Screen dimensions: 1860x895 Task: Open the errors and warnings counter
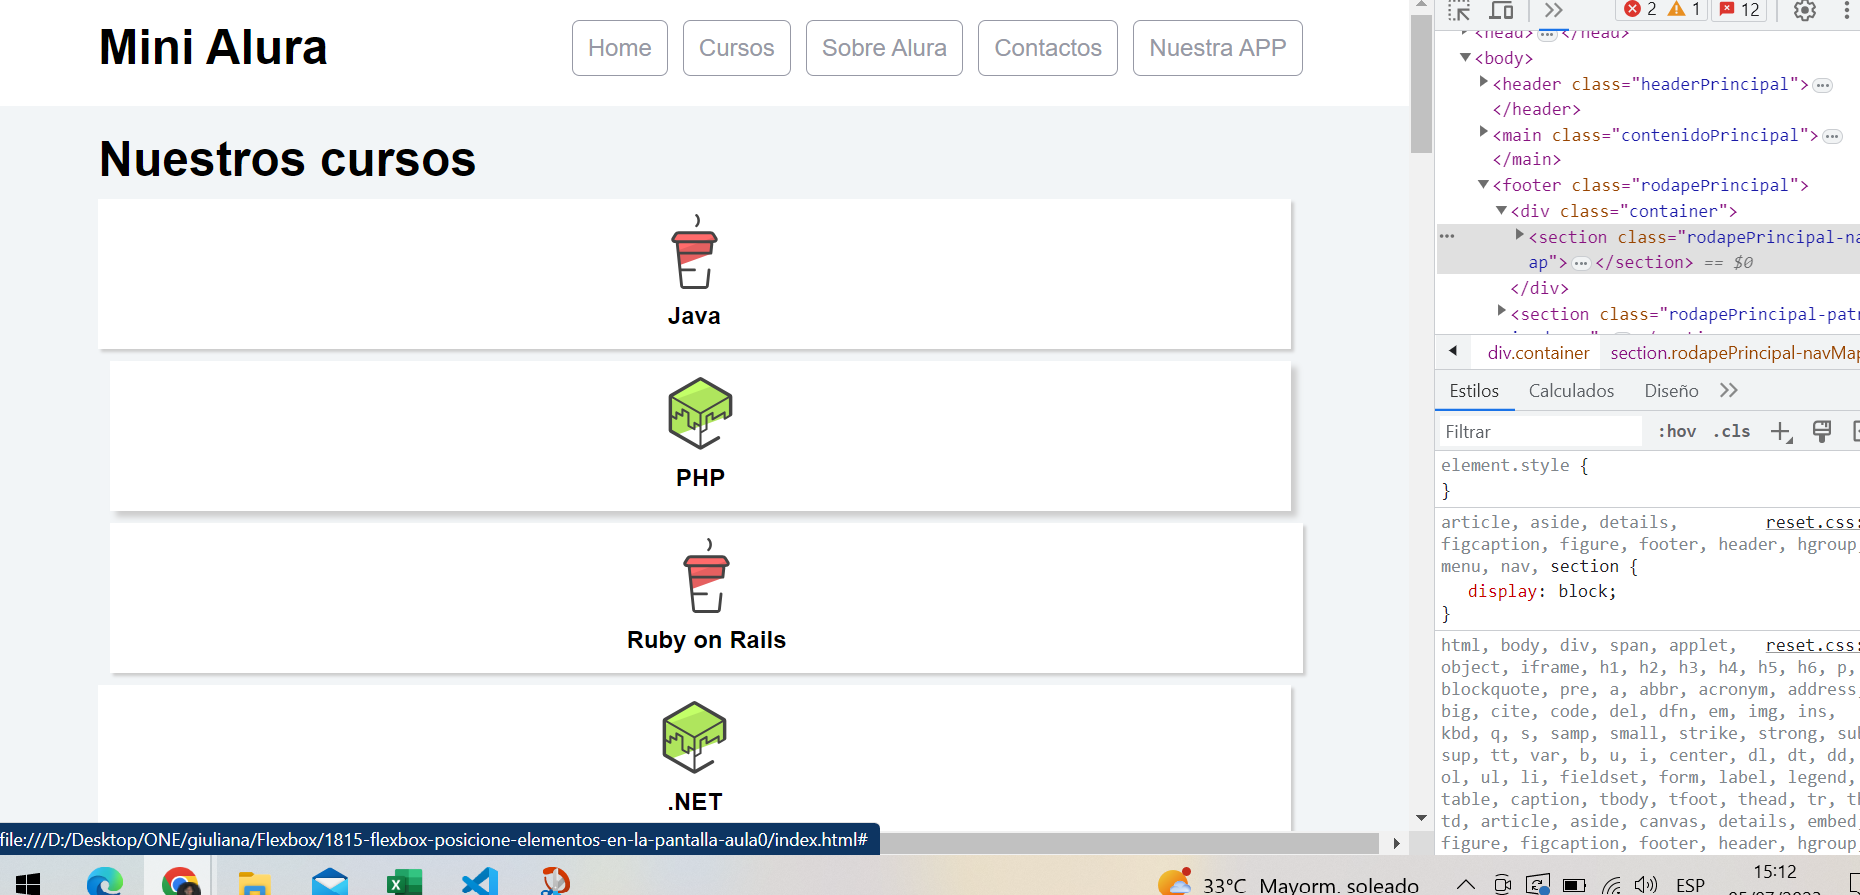point(1662,10)
